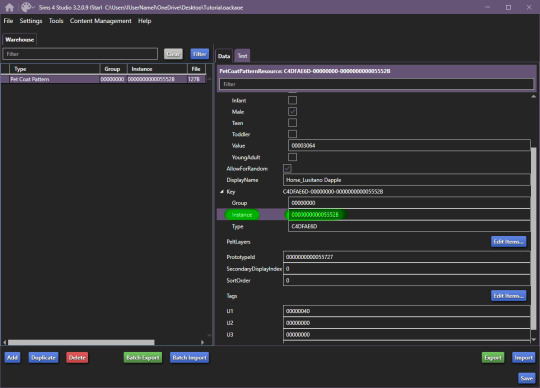Focus the Warehouse filter input field
This screenshot has width=540, height=388.
(80, 54)
